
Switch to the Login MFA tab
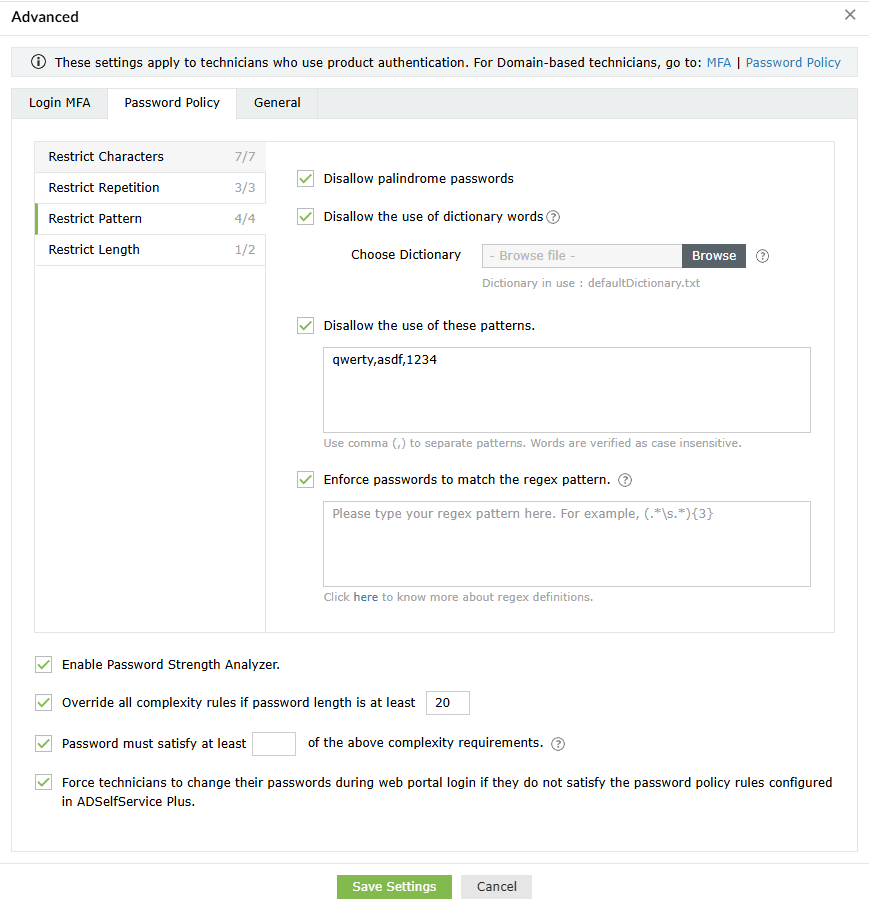click(59, 102)
